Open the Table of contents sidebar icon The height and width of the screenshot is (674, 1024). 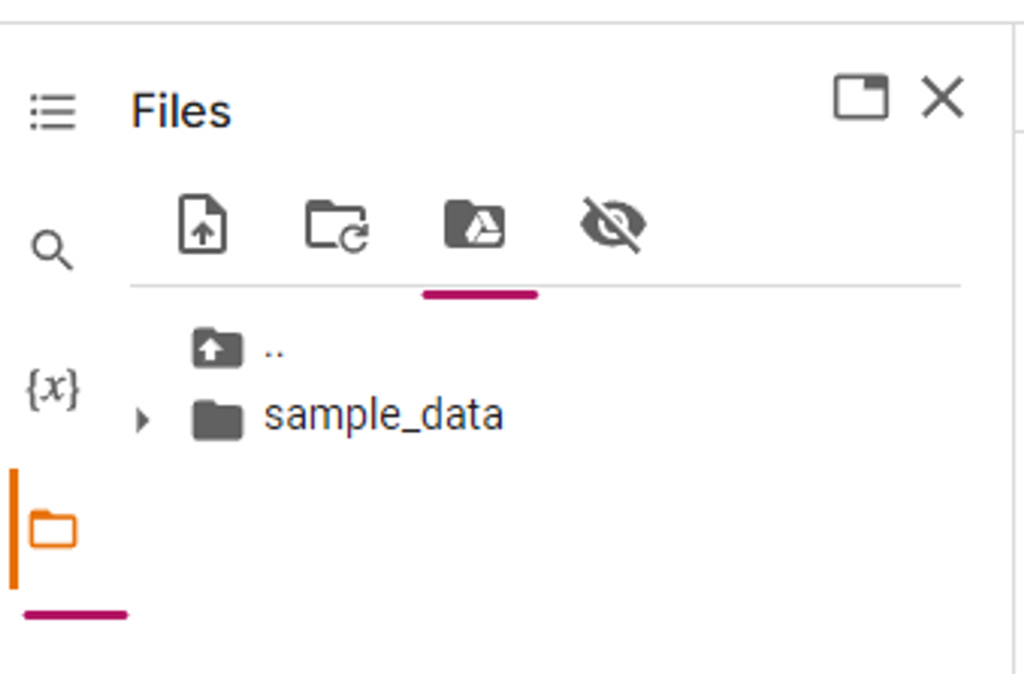53,112
